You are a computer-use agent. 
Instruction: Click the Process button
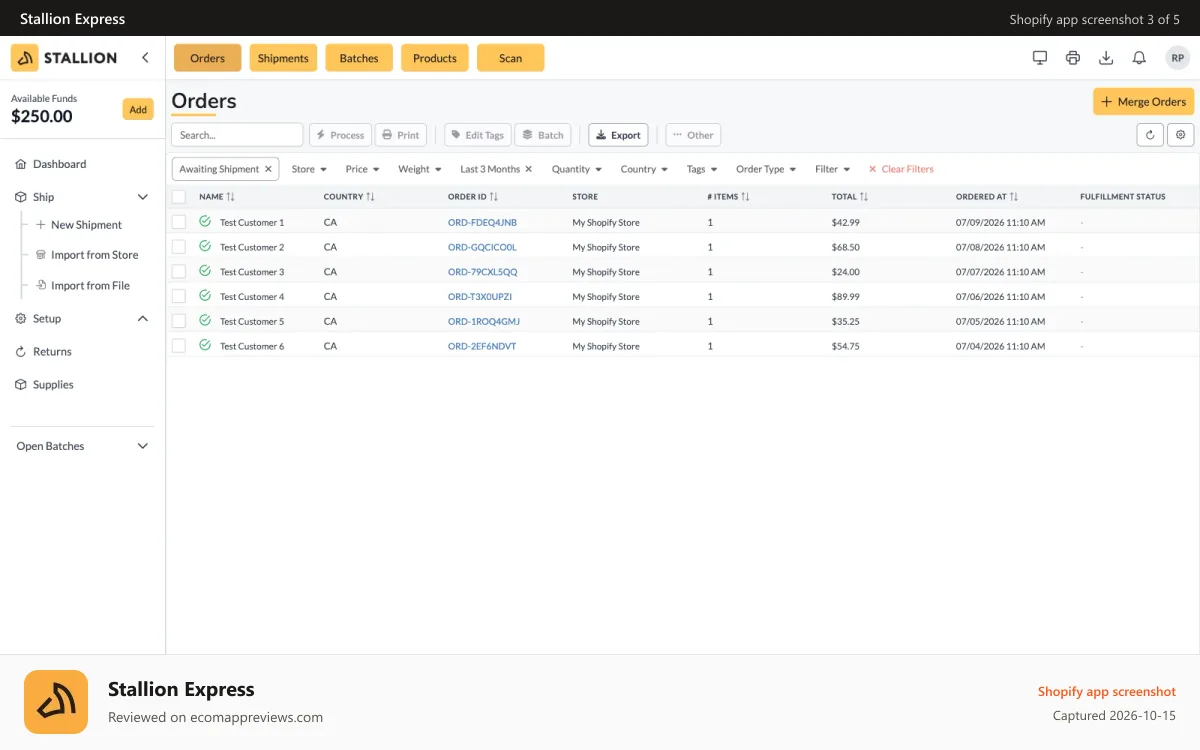coord(340,135)
